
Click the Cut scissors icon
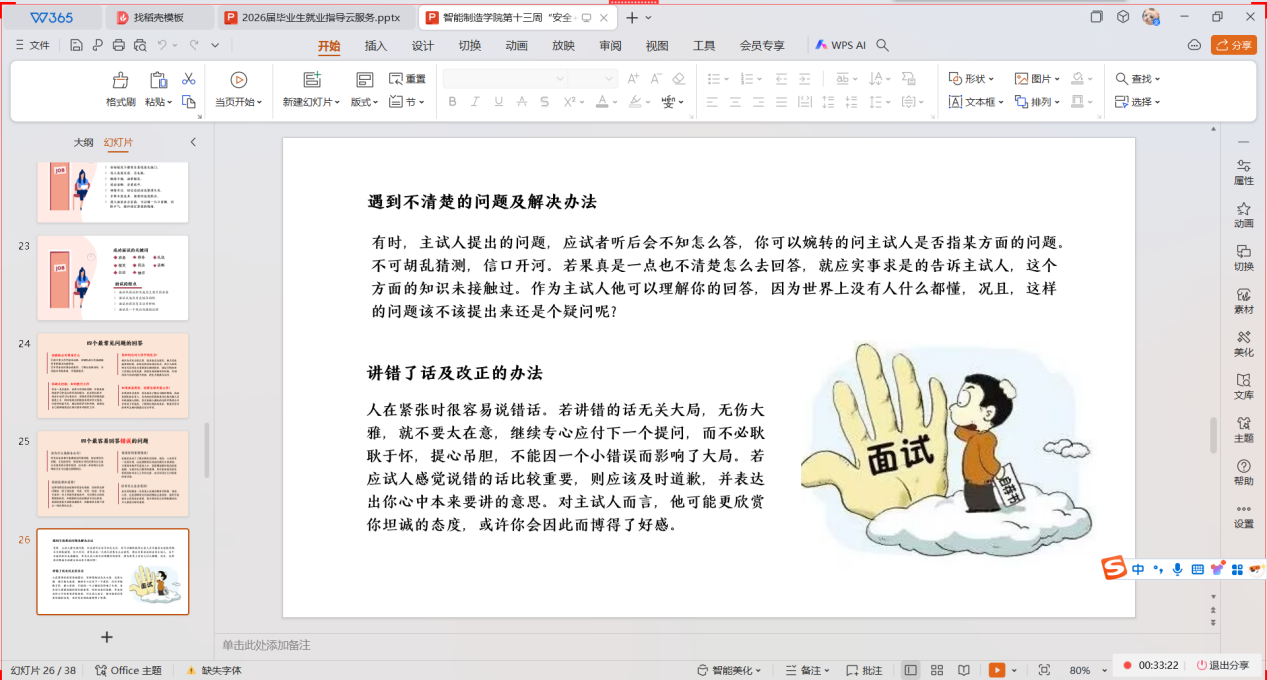point(188,79)
